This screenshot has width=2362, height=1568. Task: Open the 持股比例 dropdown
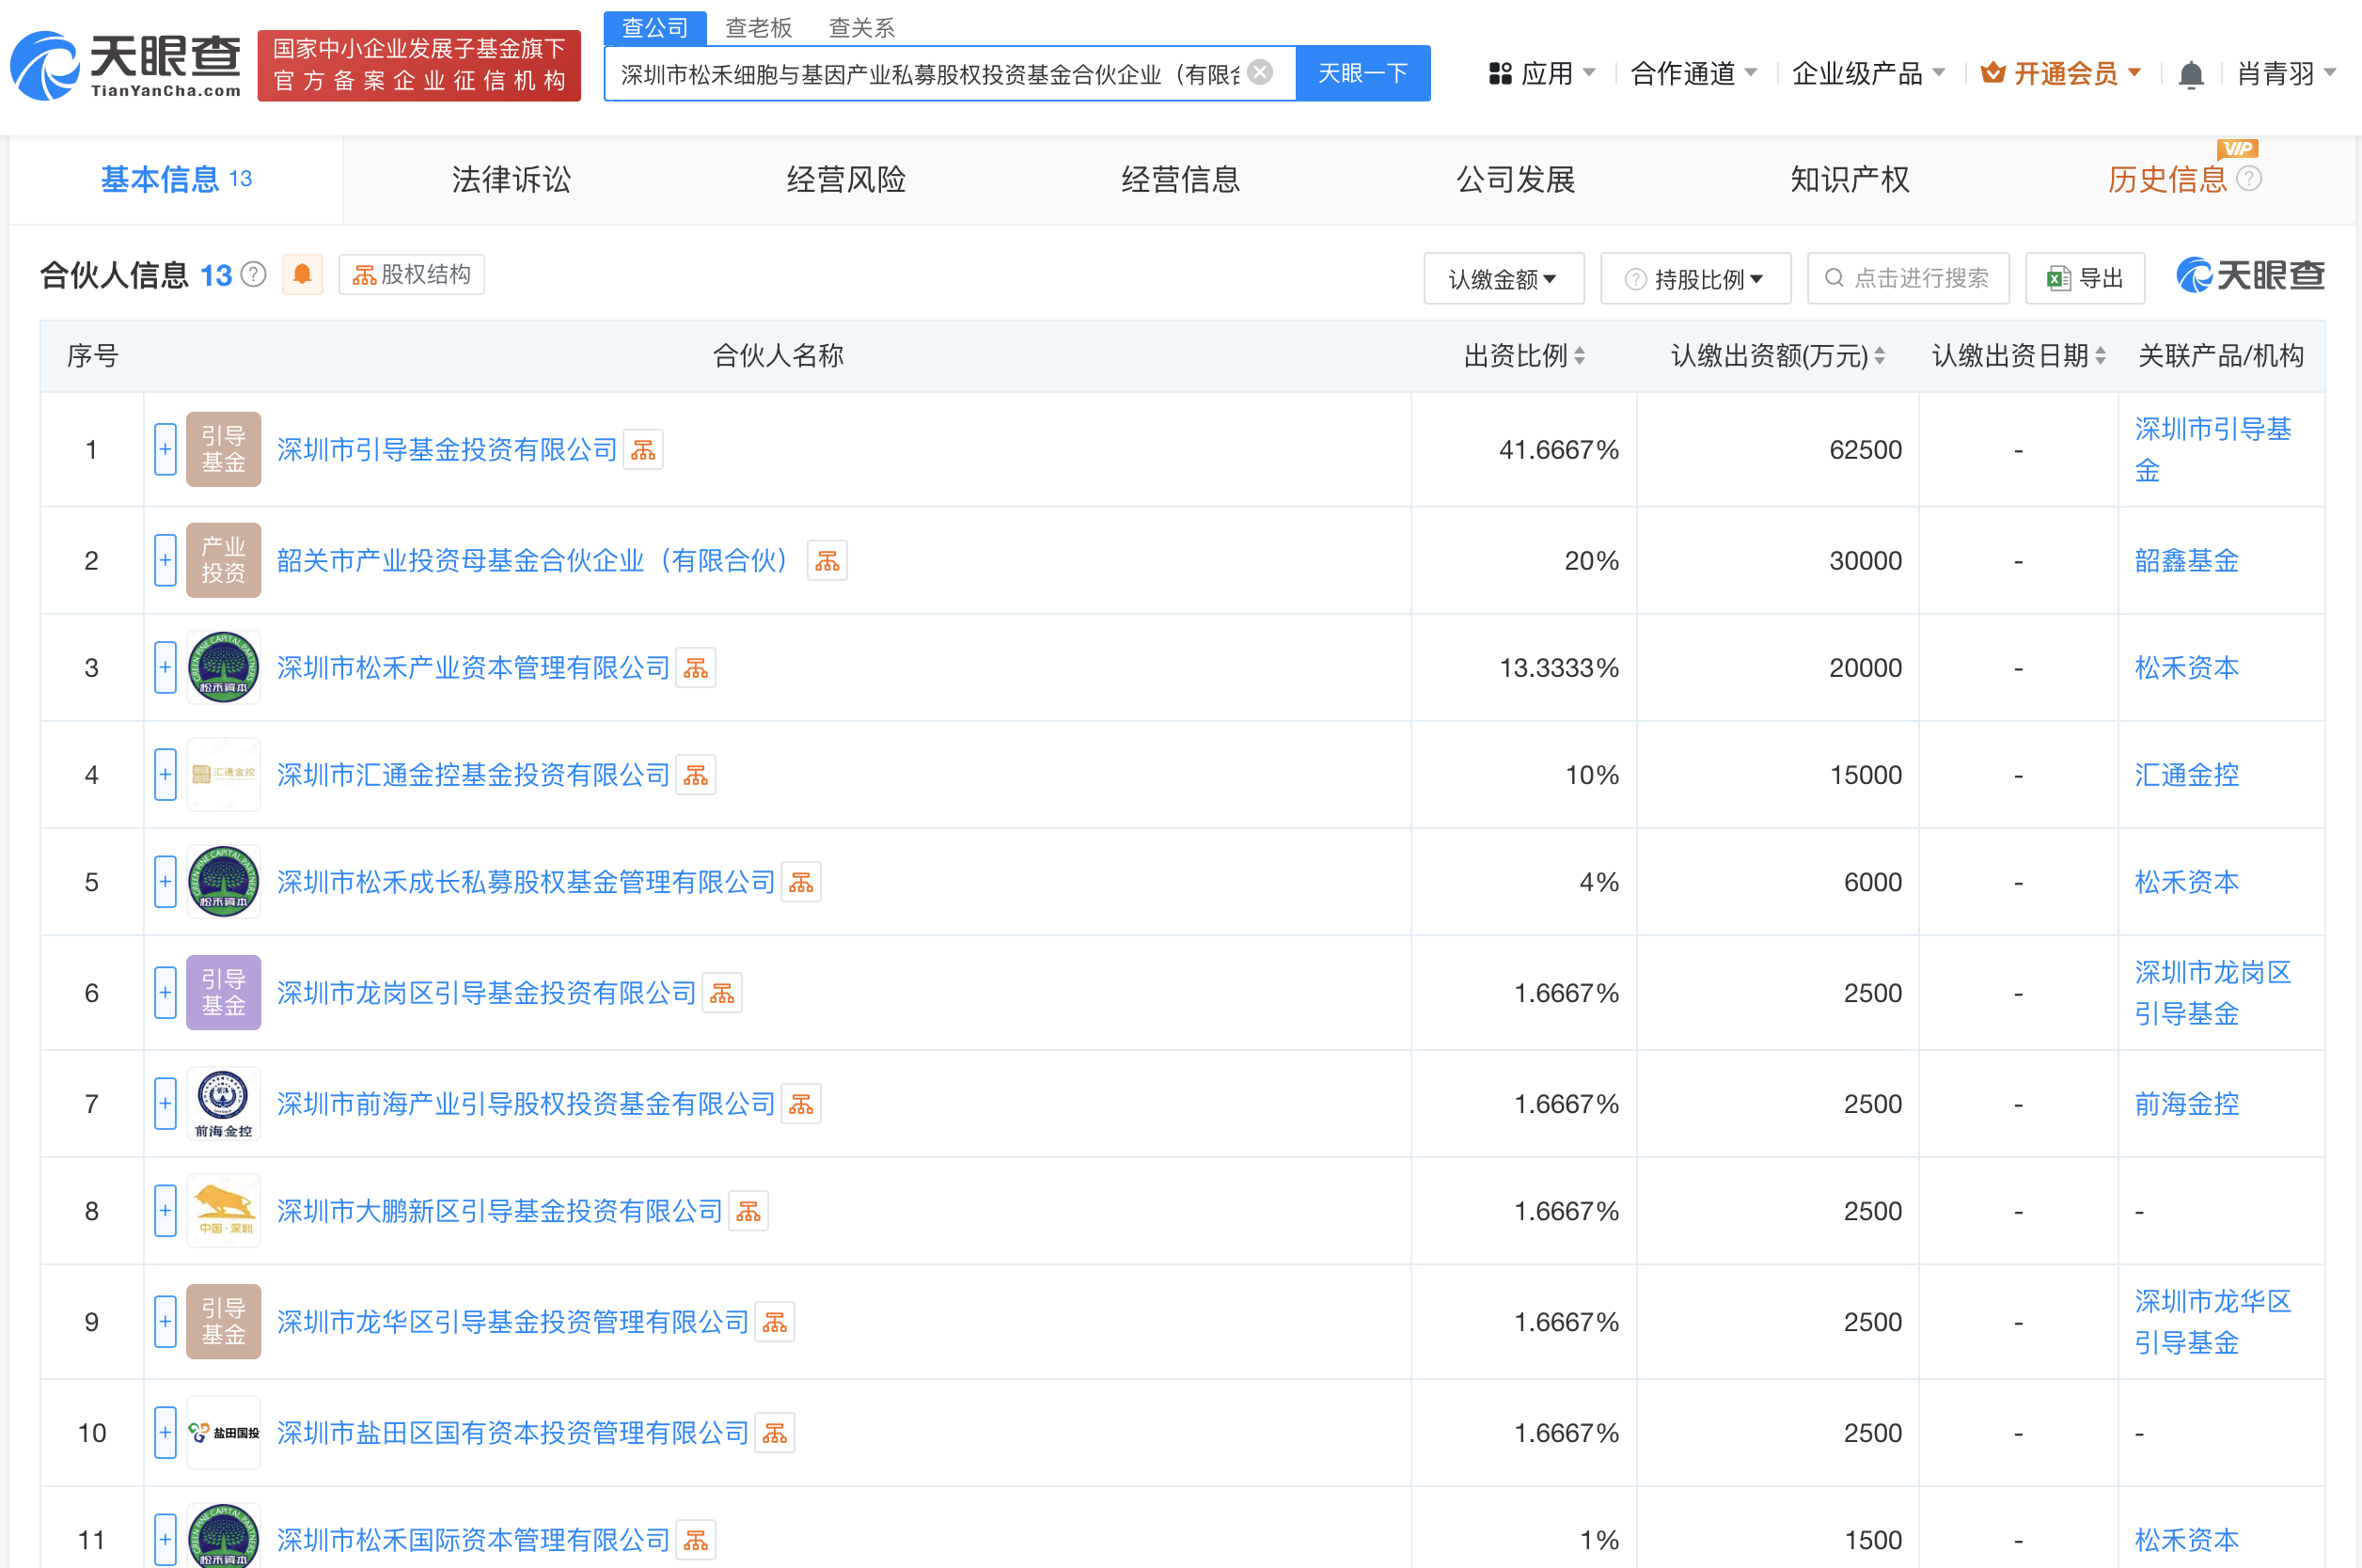point(1695,279)
